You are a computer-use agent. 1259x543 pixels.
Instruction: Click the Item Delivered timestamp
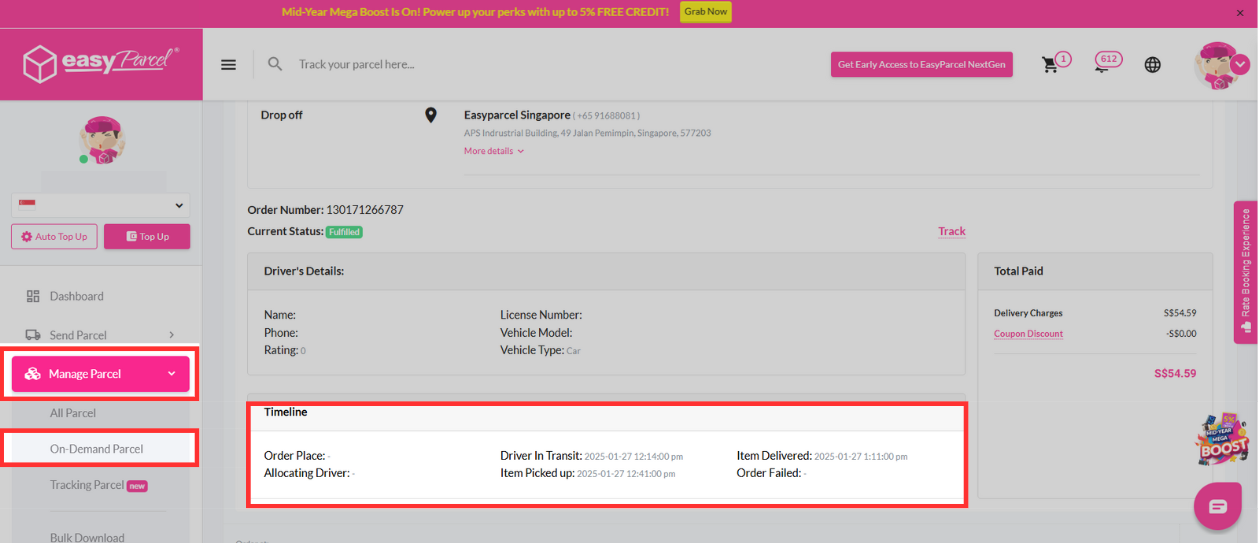(x=861, y=456)
